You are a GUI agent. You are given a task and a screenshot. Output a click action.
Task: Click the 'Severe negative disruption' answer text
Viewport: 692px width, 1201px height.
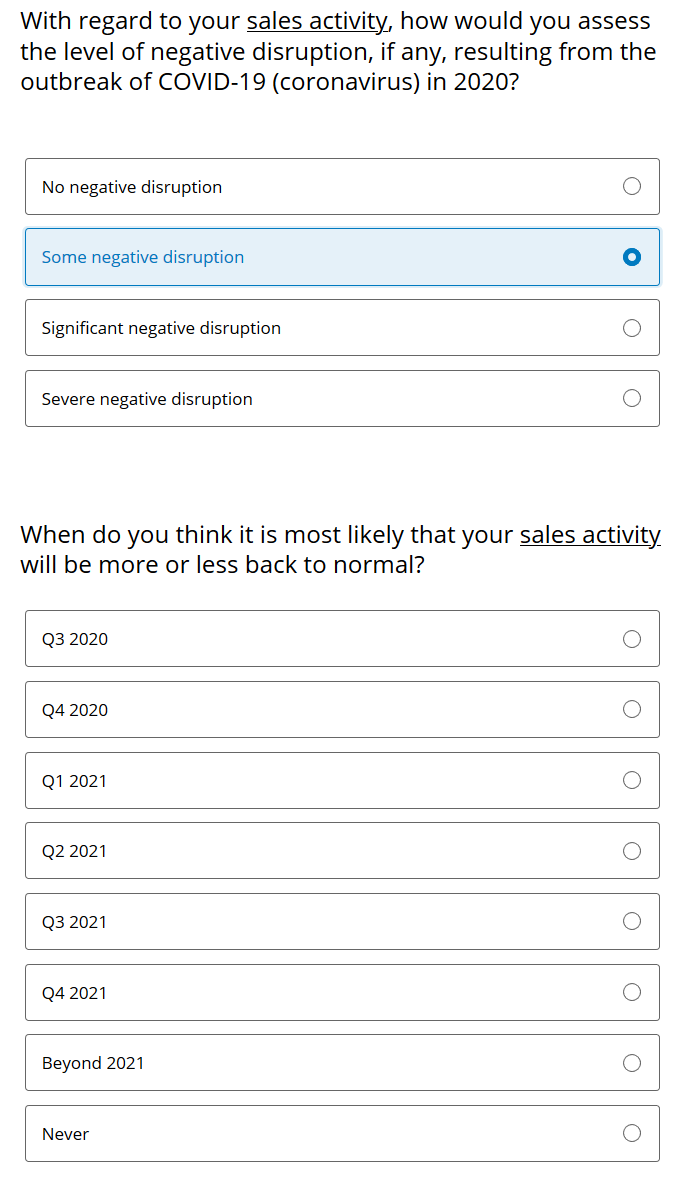(147, 399)
